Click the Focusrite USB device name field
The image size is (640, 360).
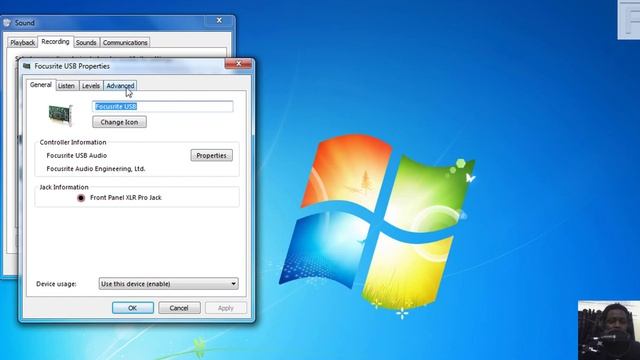tap(163, 107)
